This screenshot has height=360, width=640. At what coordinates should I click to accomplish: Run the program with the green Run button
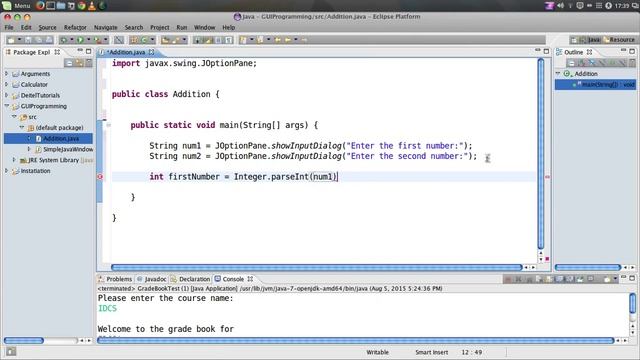pos(80,40)
